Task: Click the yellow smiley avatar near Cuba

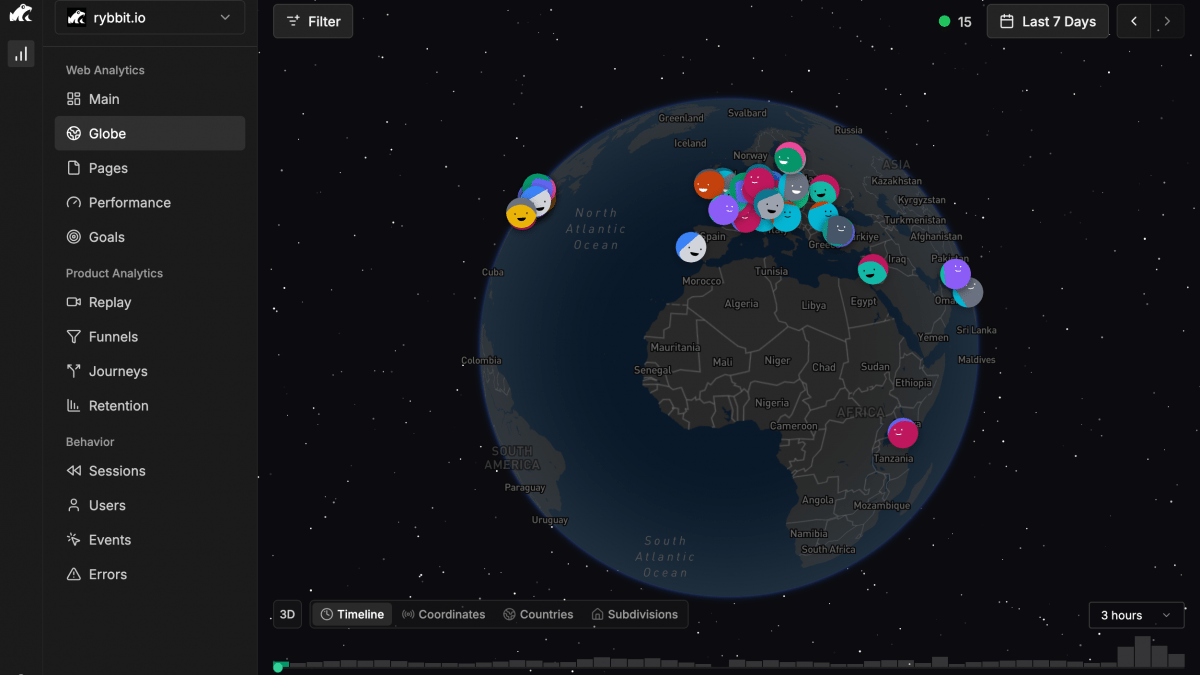Action: click(x=520, y=214)
